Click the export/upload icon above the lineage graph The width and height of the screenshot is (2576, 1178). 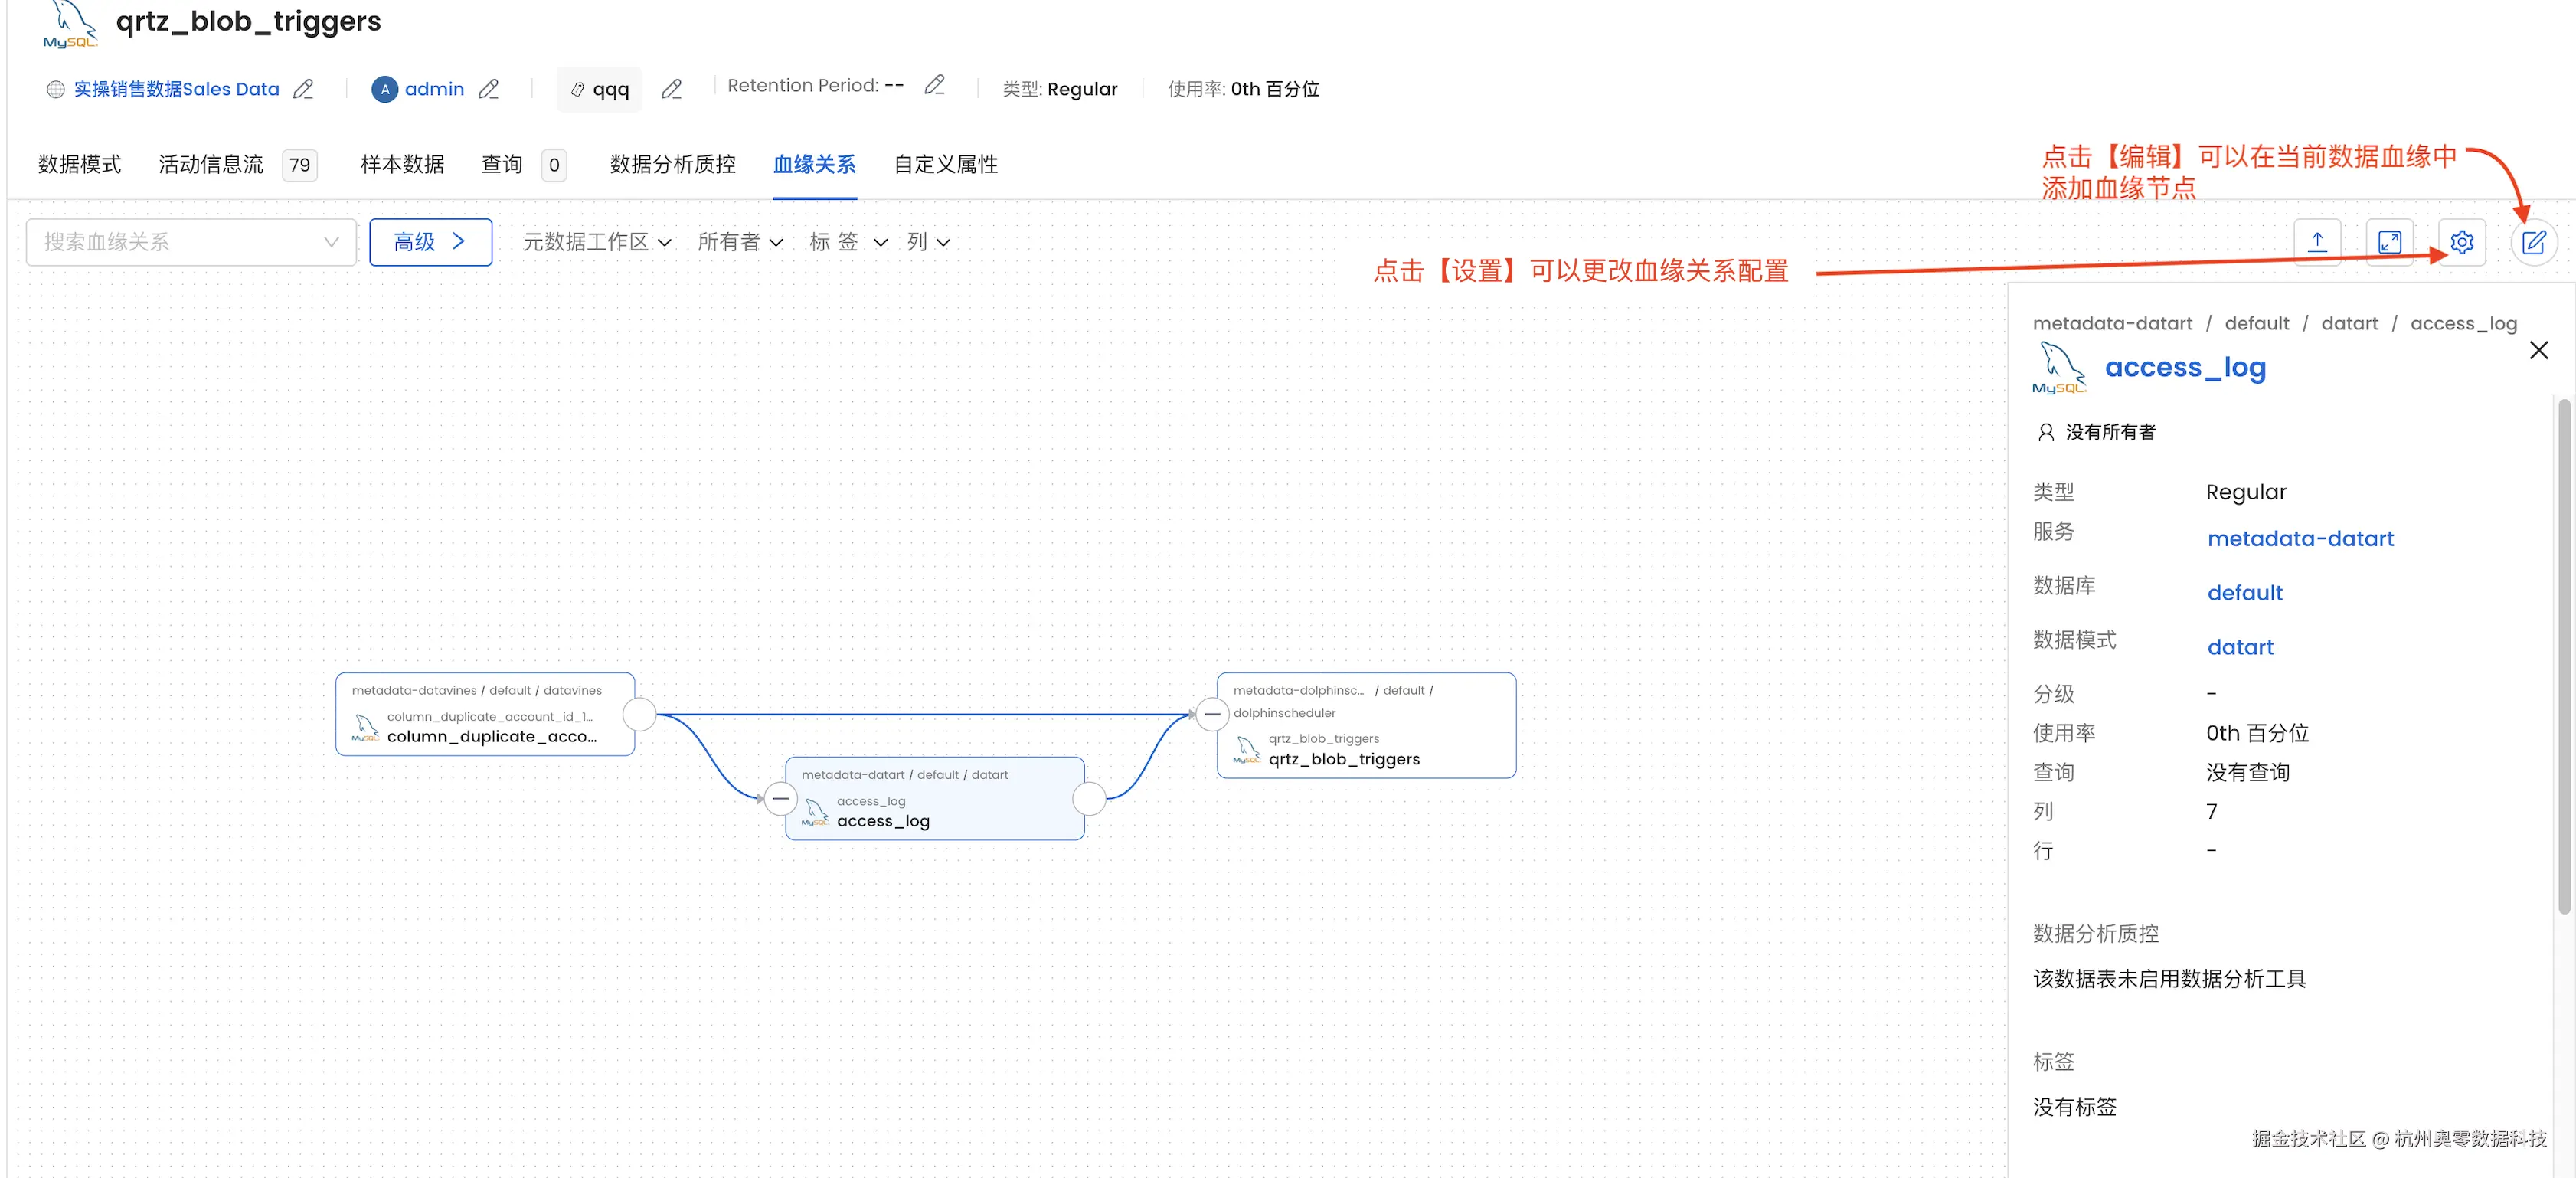pos(2319,242)
